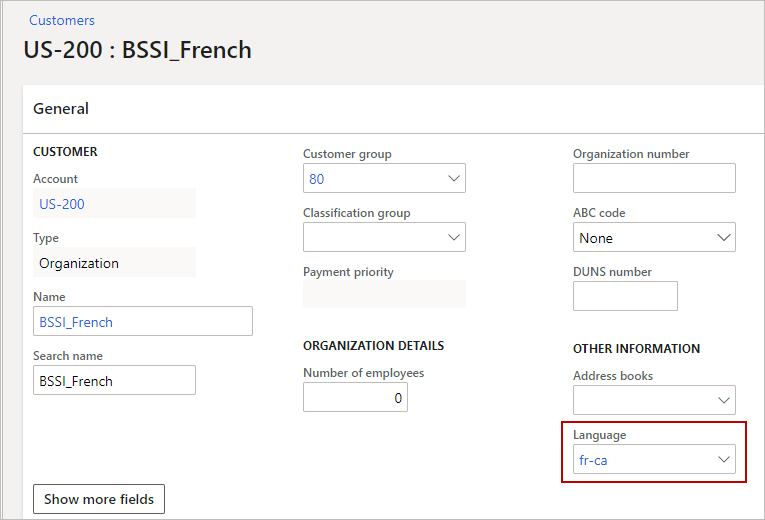Viewport: 765px width, 520px height.
Task: Click the None value in ABC code
Action: (596, 238)
